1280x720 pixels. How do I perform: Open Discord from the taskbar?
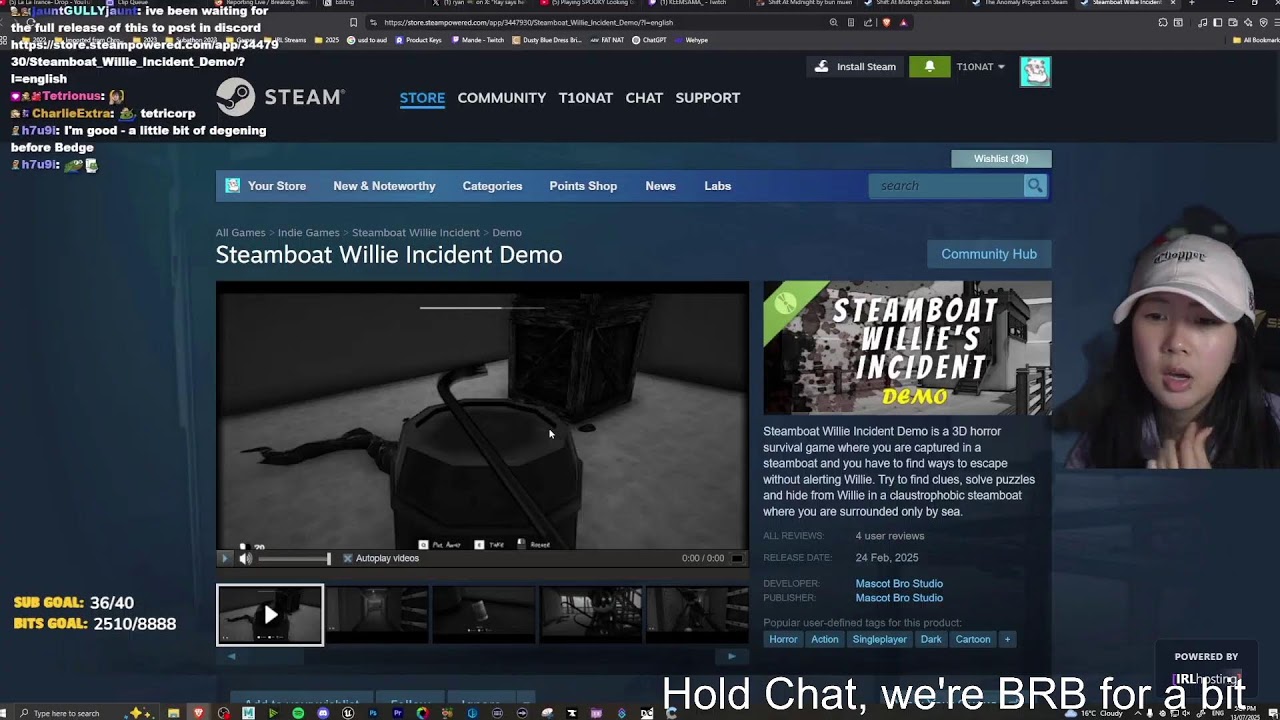tap(323, 713)
